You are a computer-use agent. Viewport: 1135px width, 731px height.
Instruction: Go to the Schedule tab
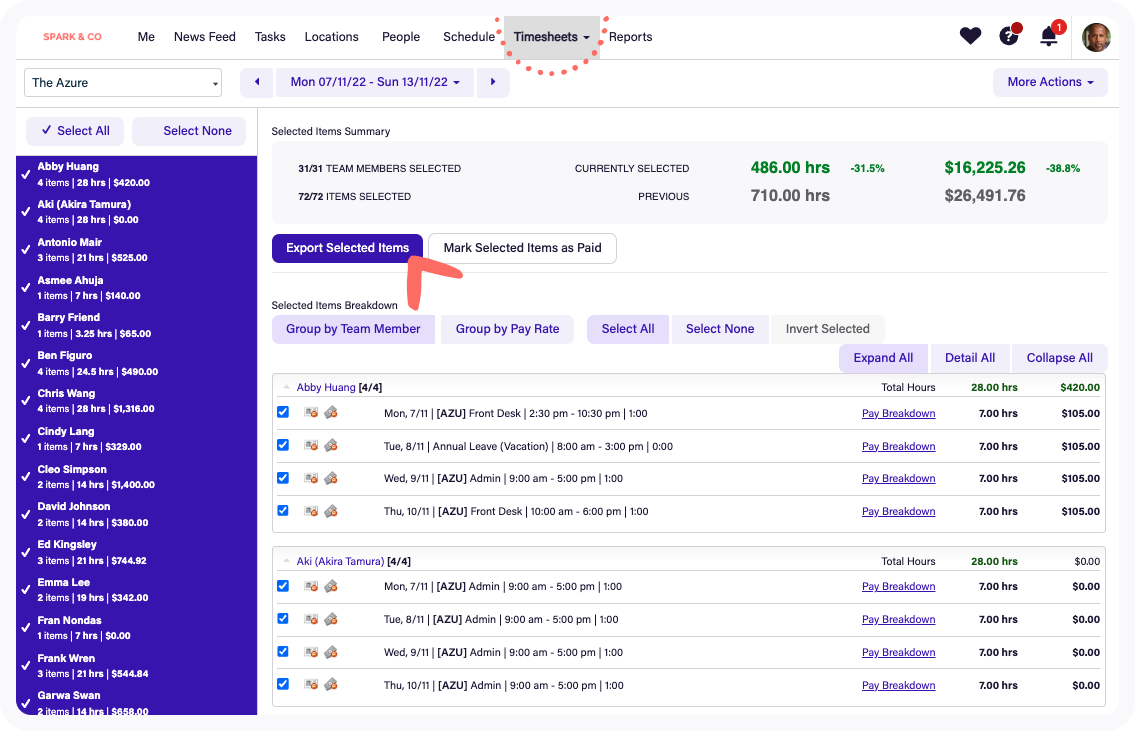(468, 37)
